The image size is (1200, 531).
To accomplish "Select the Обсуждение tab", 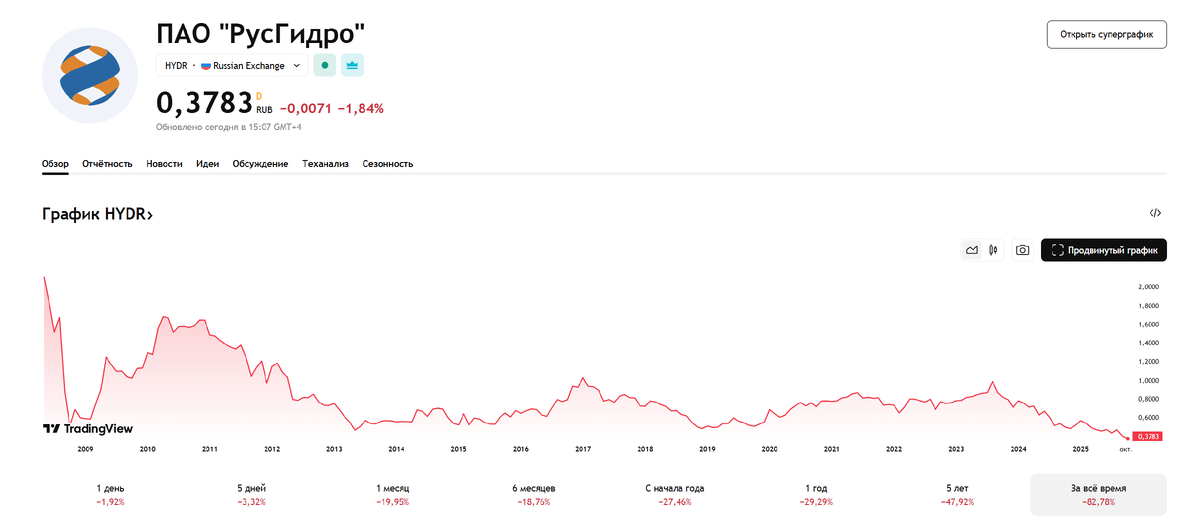I will coord(260,164).
